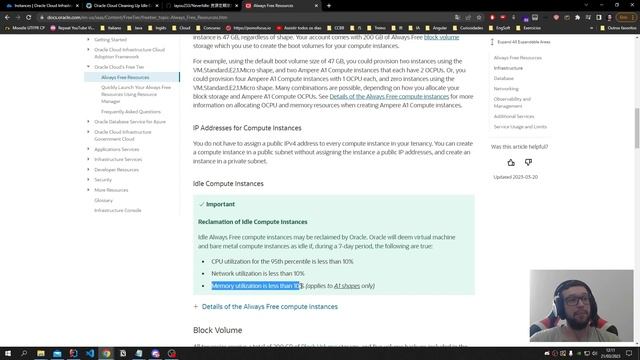The image size is (640, 360).
Task: Open Windows Start menu
Action: (8, 353)
